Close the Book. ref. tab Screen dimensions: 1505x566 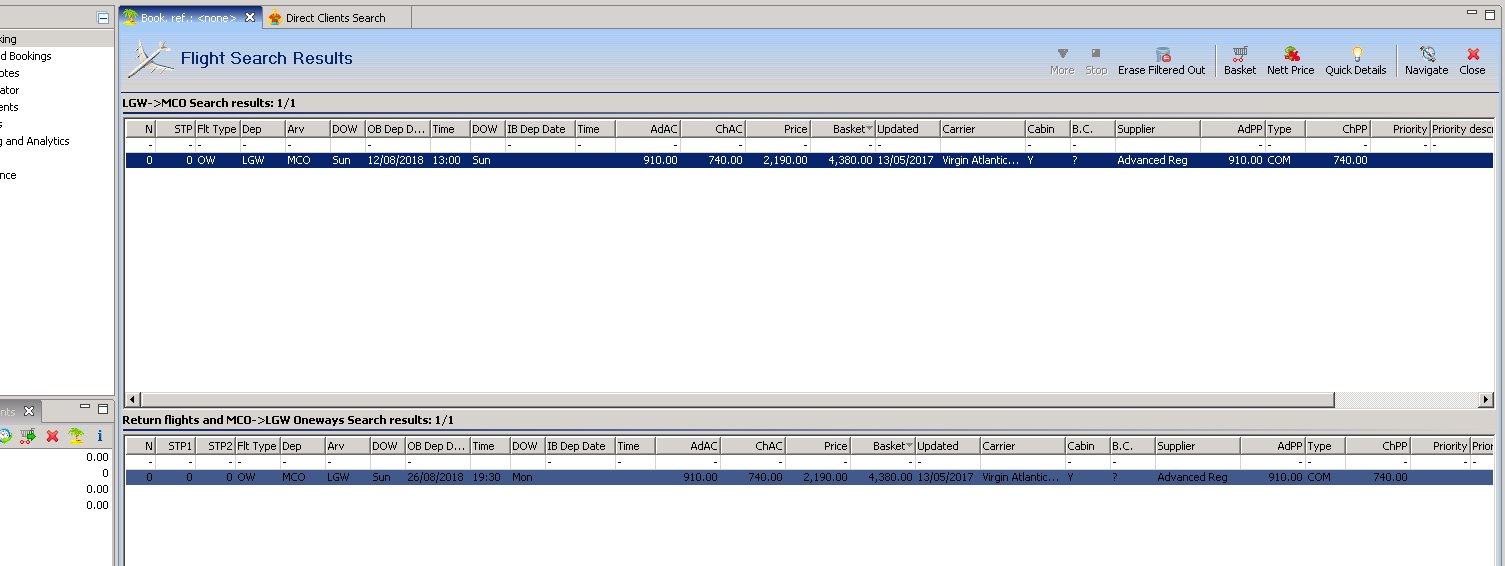(250, 18)
